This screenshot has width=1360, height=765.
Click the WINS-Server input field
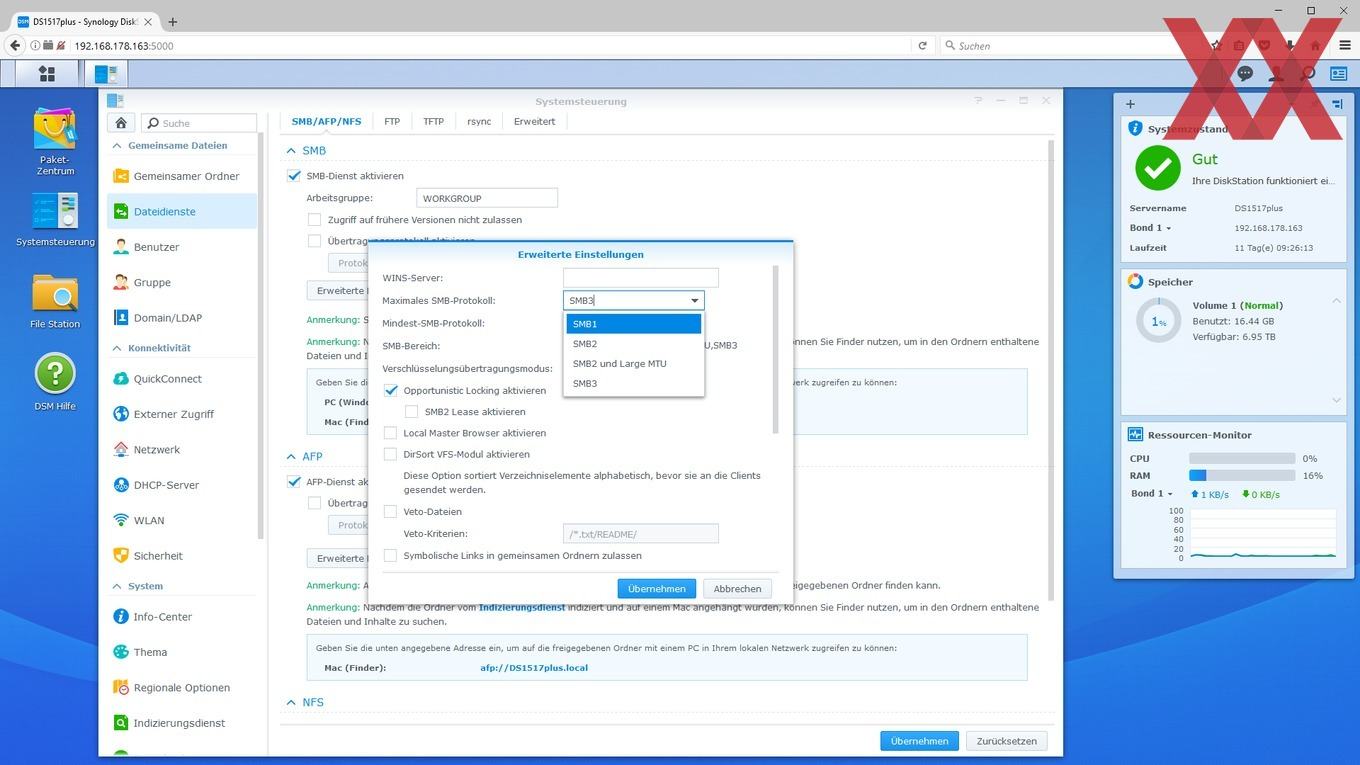pyautogui.click(x=641, y=278)
